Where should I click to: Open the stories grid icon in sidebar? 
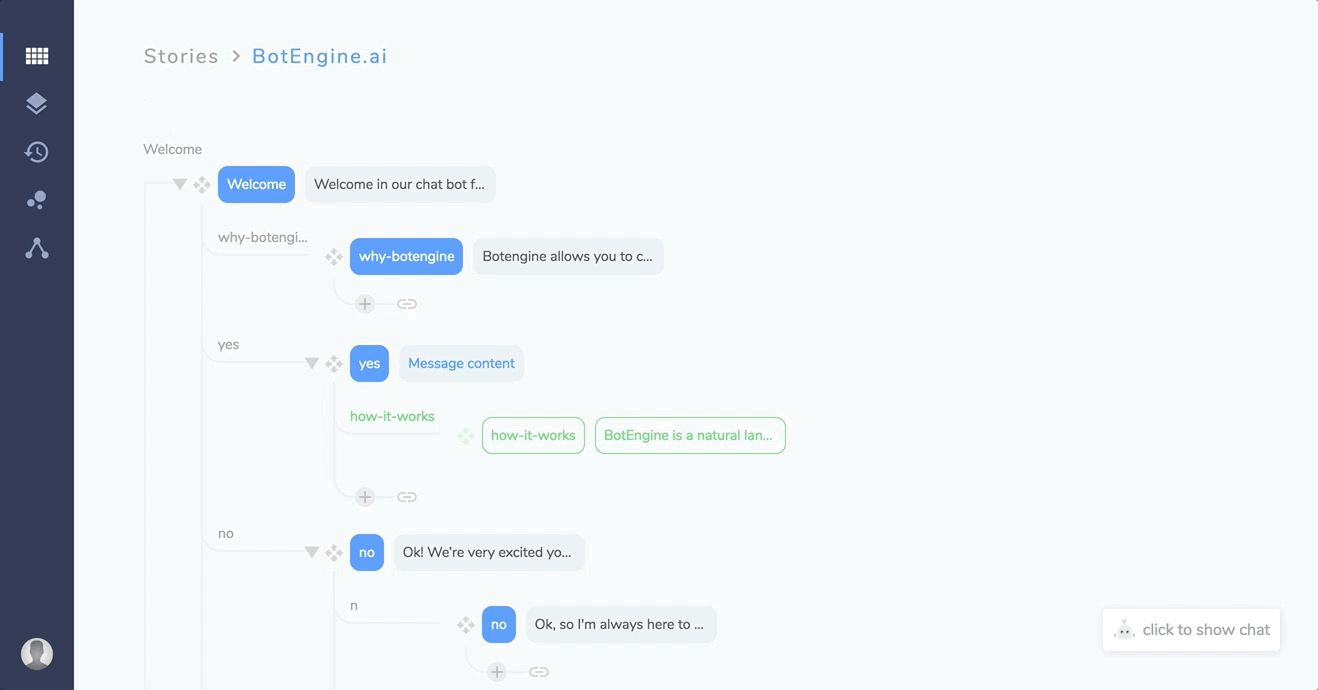(37, 56)
